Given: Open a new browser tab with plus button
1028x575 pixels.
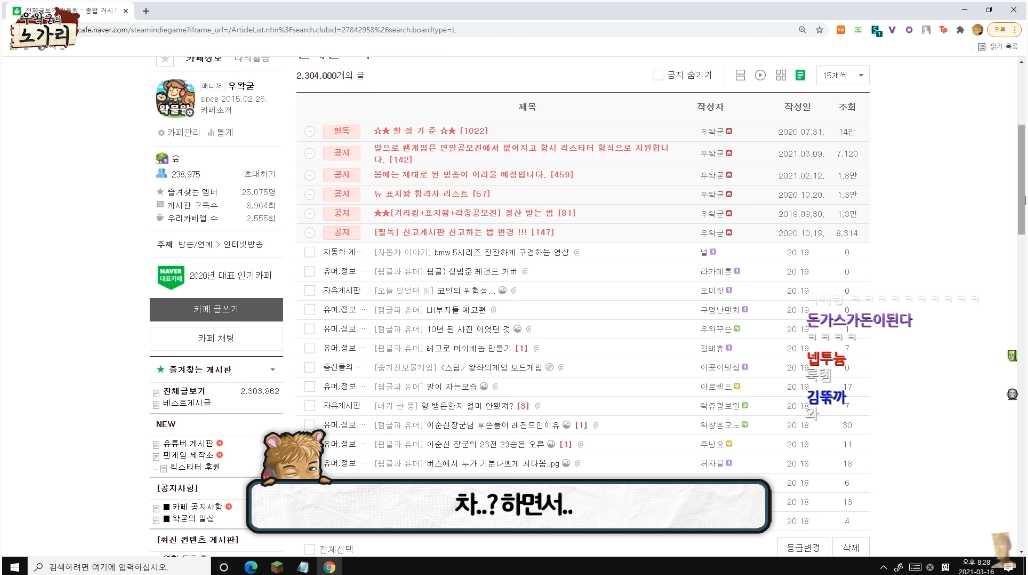Looking at the screenshot, I should coord(146,10).
